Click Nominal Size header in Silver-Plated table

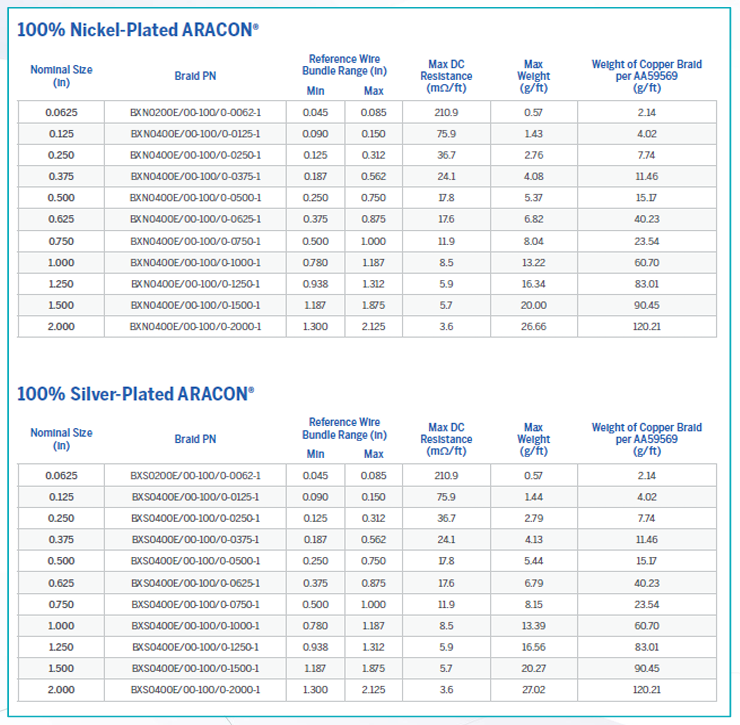(x=61, y=439)
